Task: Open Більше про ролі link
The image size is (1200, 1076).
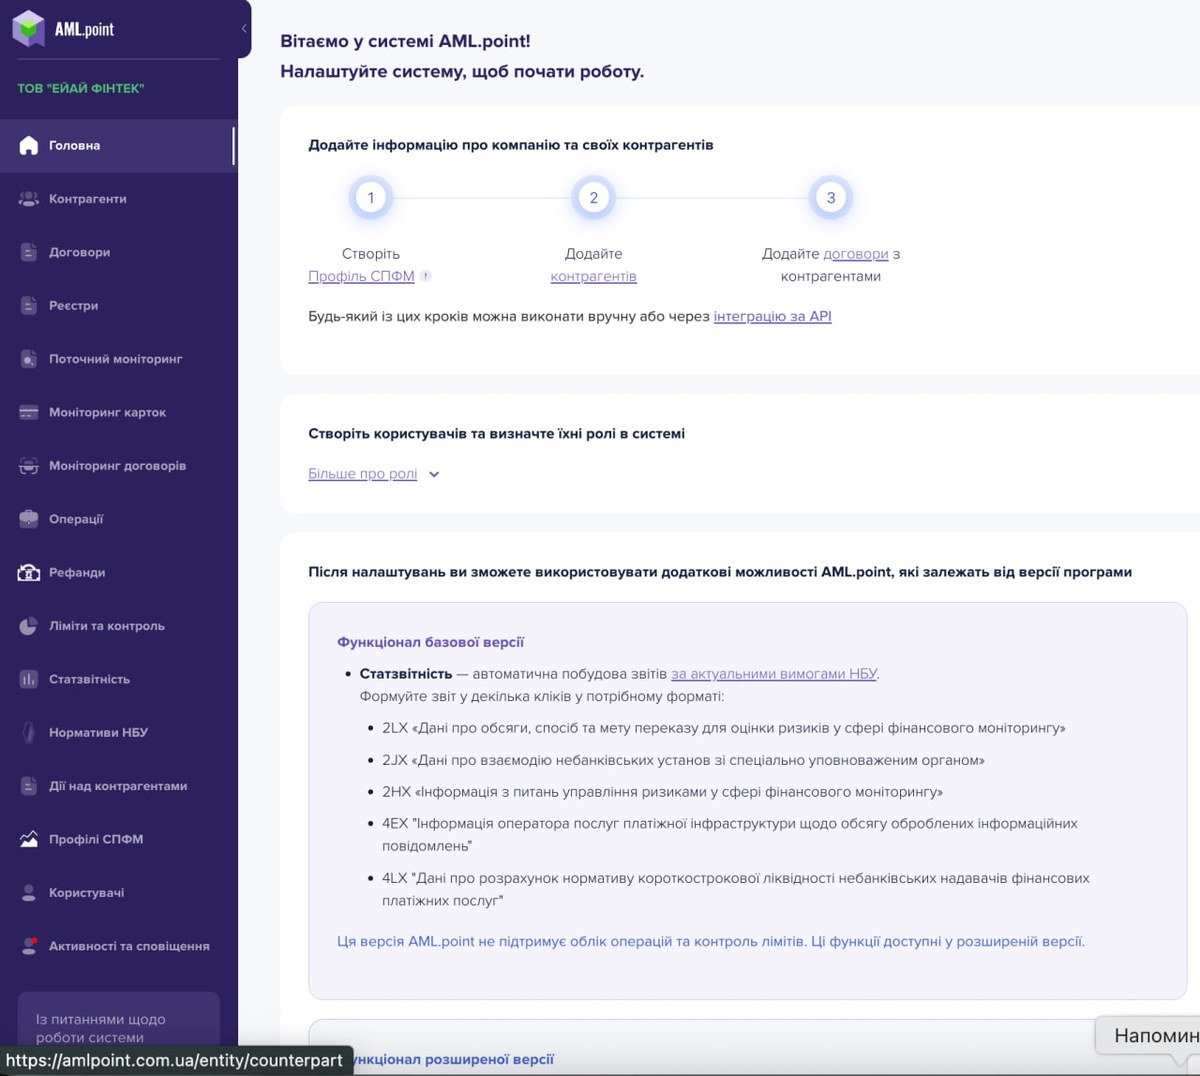Action: [x=362, y=474]
